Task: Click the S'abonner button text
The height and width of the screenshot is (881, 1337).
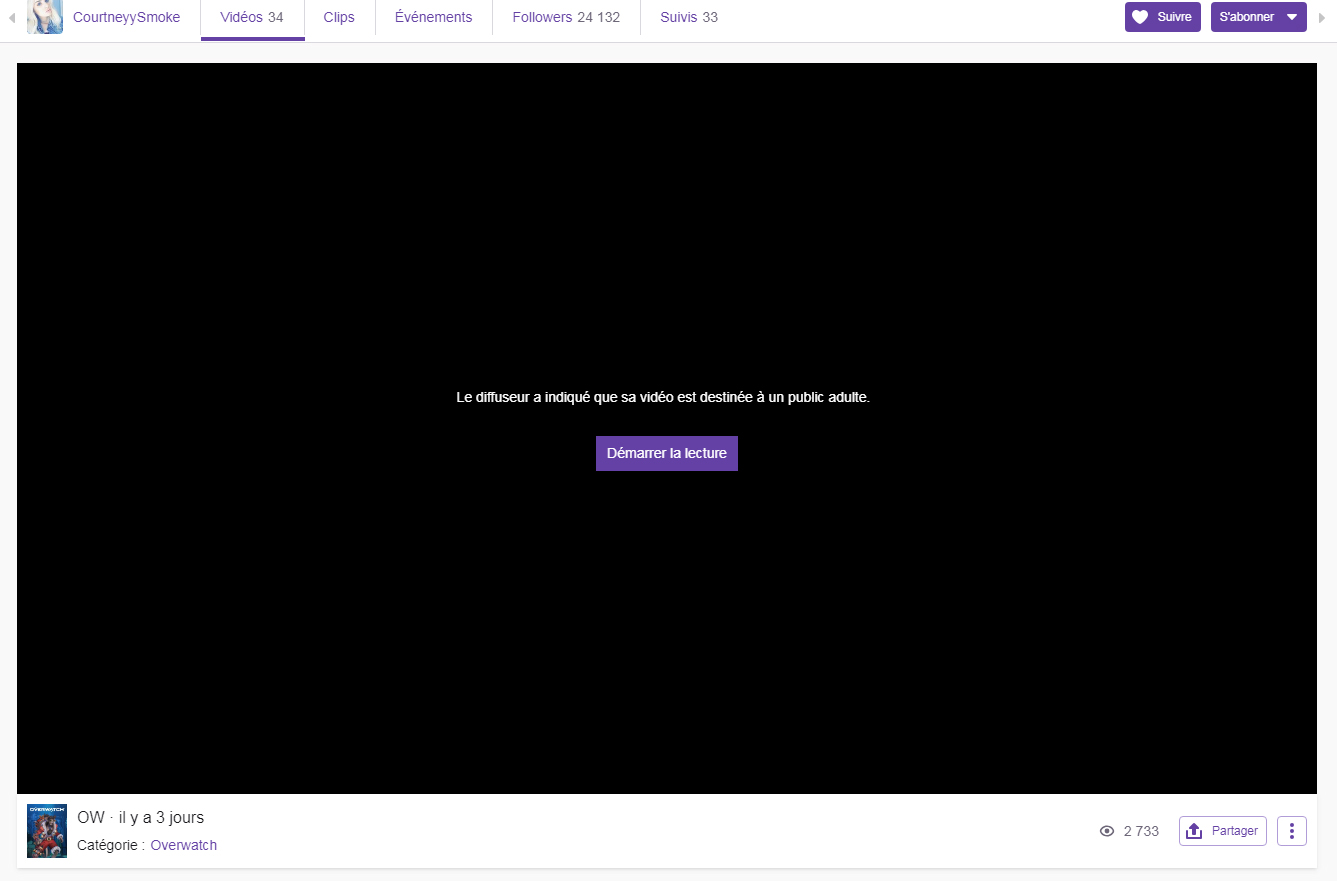Action: click(x=1247, y=17)
